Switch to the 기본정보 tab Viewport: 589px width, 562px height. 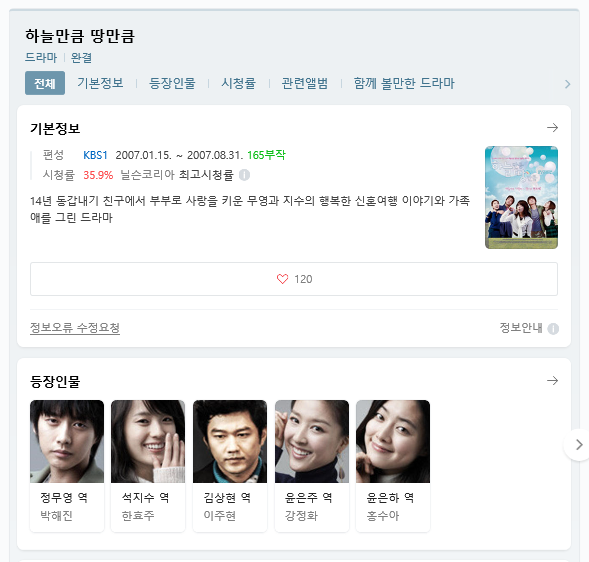pos(100,83)
